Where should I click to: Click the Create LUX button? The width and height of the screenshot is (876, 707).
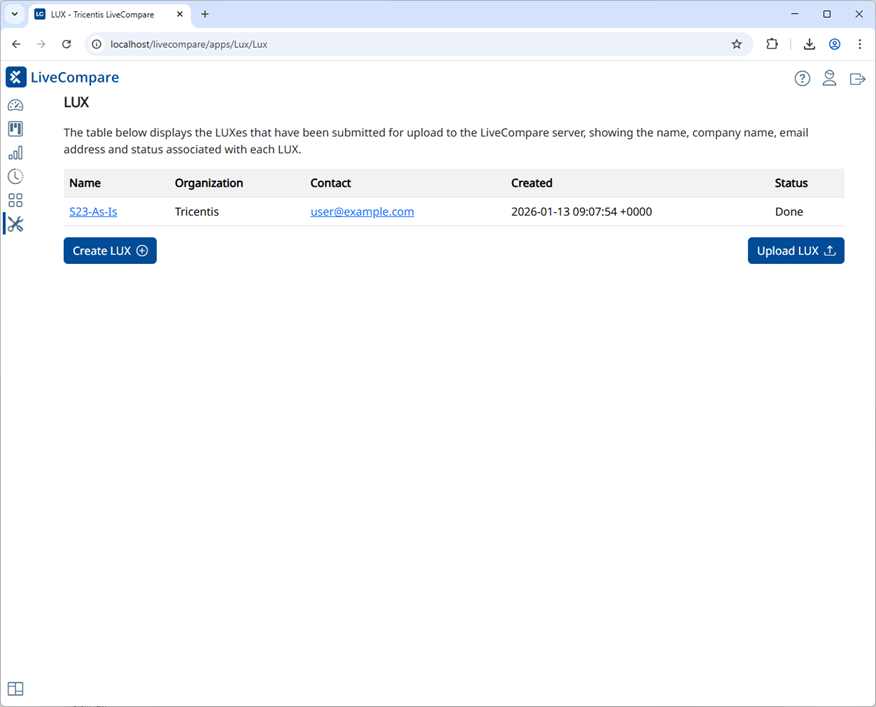click(110, 251)
